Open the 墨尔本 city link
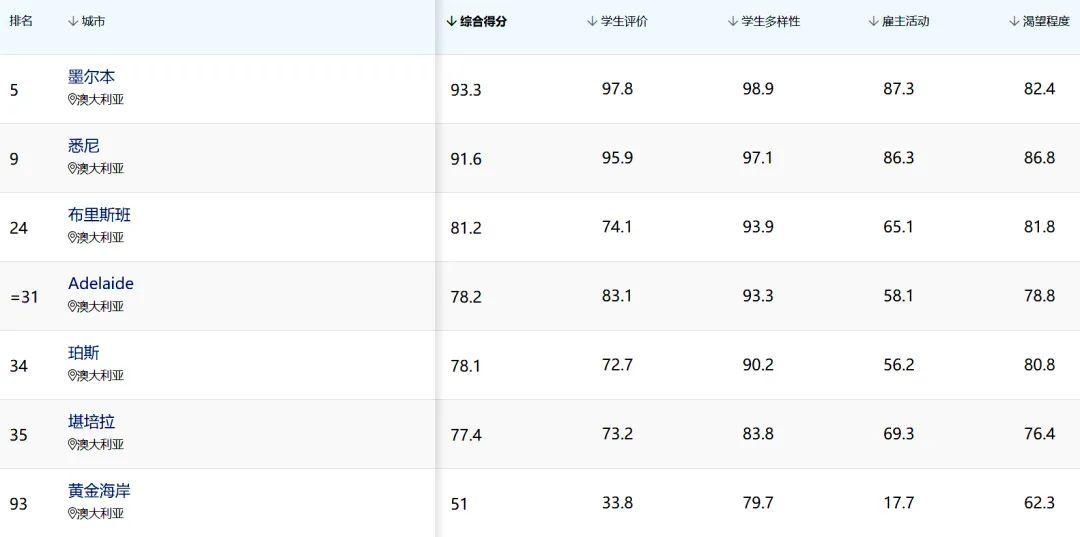1080x537 pixels. point(92,76)
